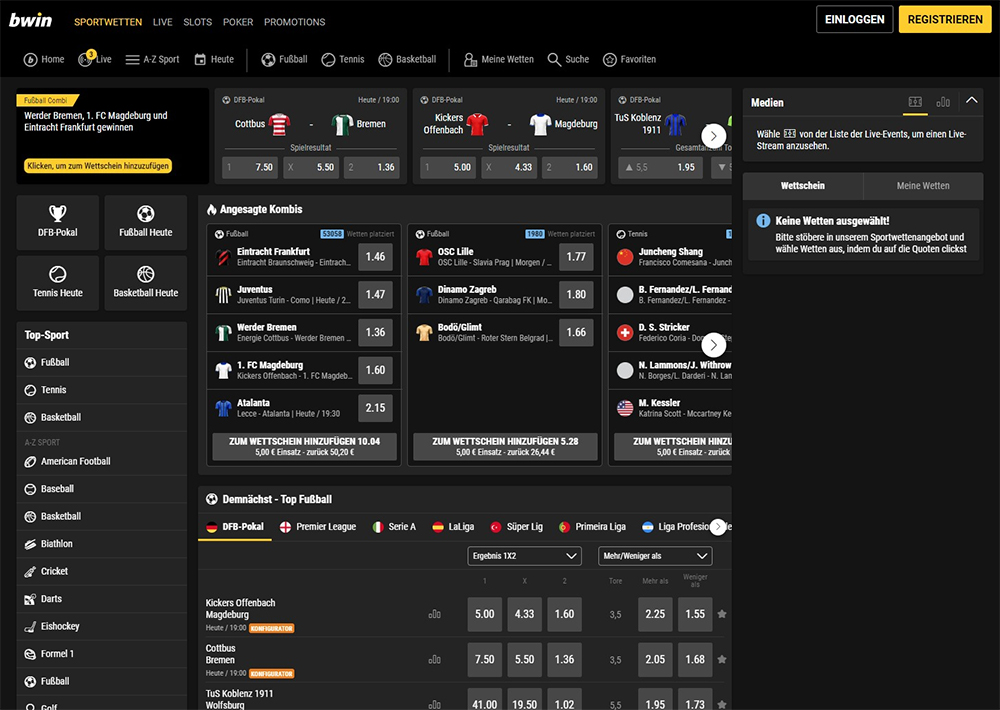
Task: Toggle odds 1.60 for Magdeburg in top card
Action: (570, 167)
